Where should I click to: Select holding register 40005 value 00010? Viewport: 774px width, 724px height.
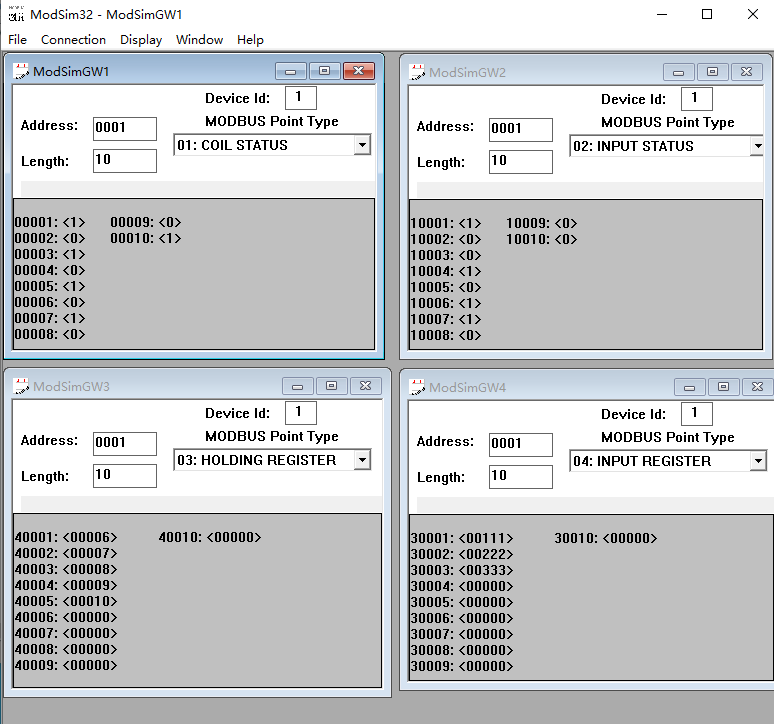tap(90, 601)
